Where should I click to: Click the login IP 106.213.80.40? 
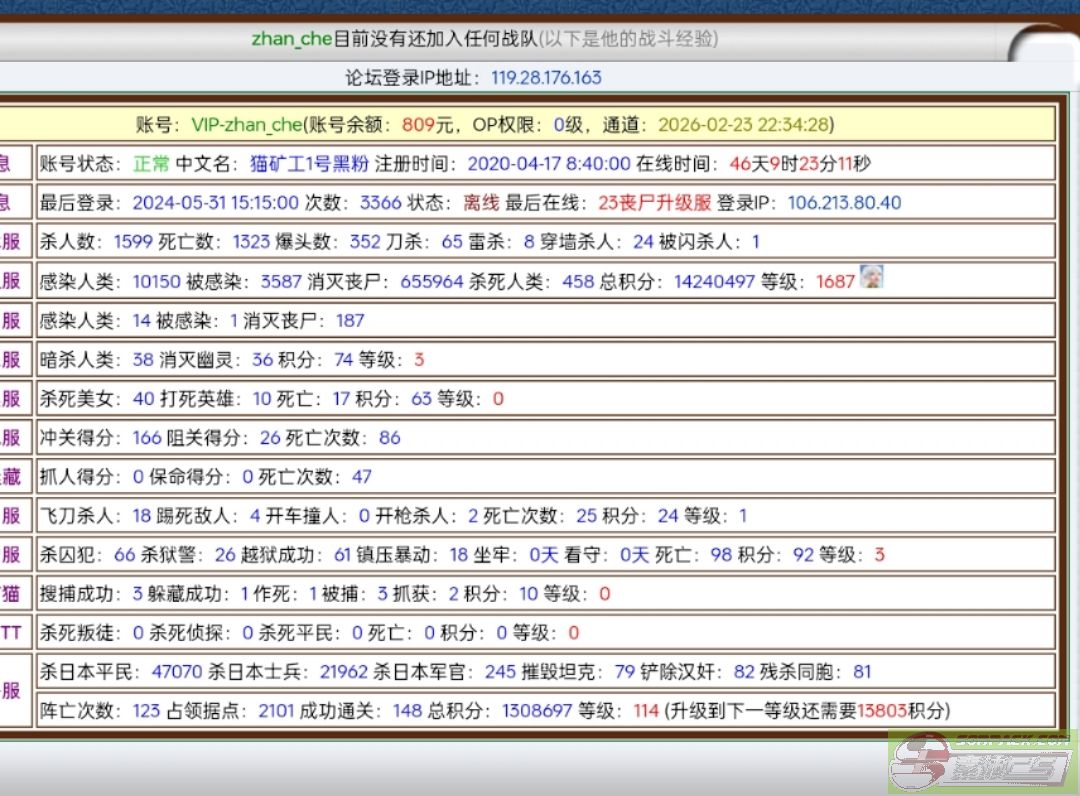click(x=844, y=203)
